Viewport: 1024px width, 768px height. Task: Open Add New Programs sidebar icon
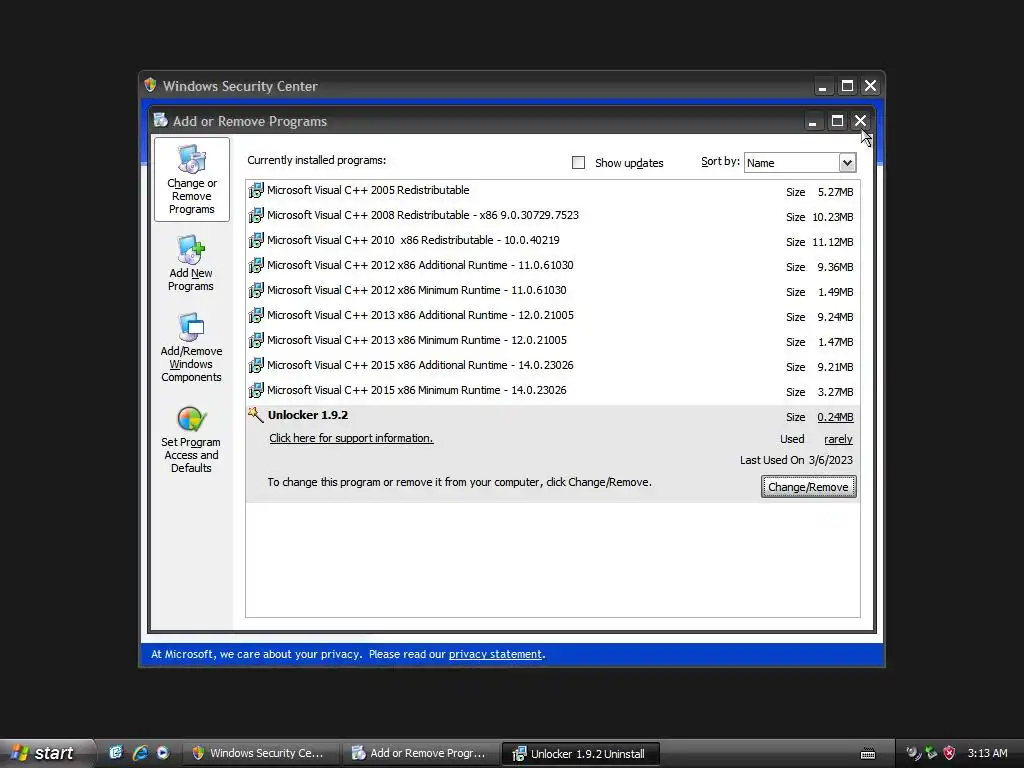pyautogui.click(x=191, y=263)
